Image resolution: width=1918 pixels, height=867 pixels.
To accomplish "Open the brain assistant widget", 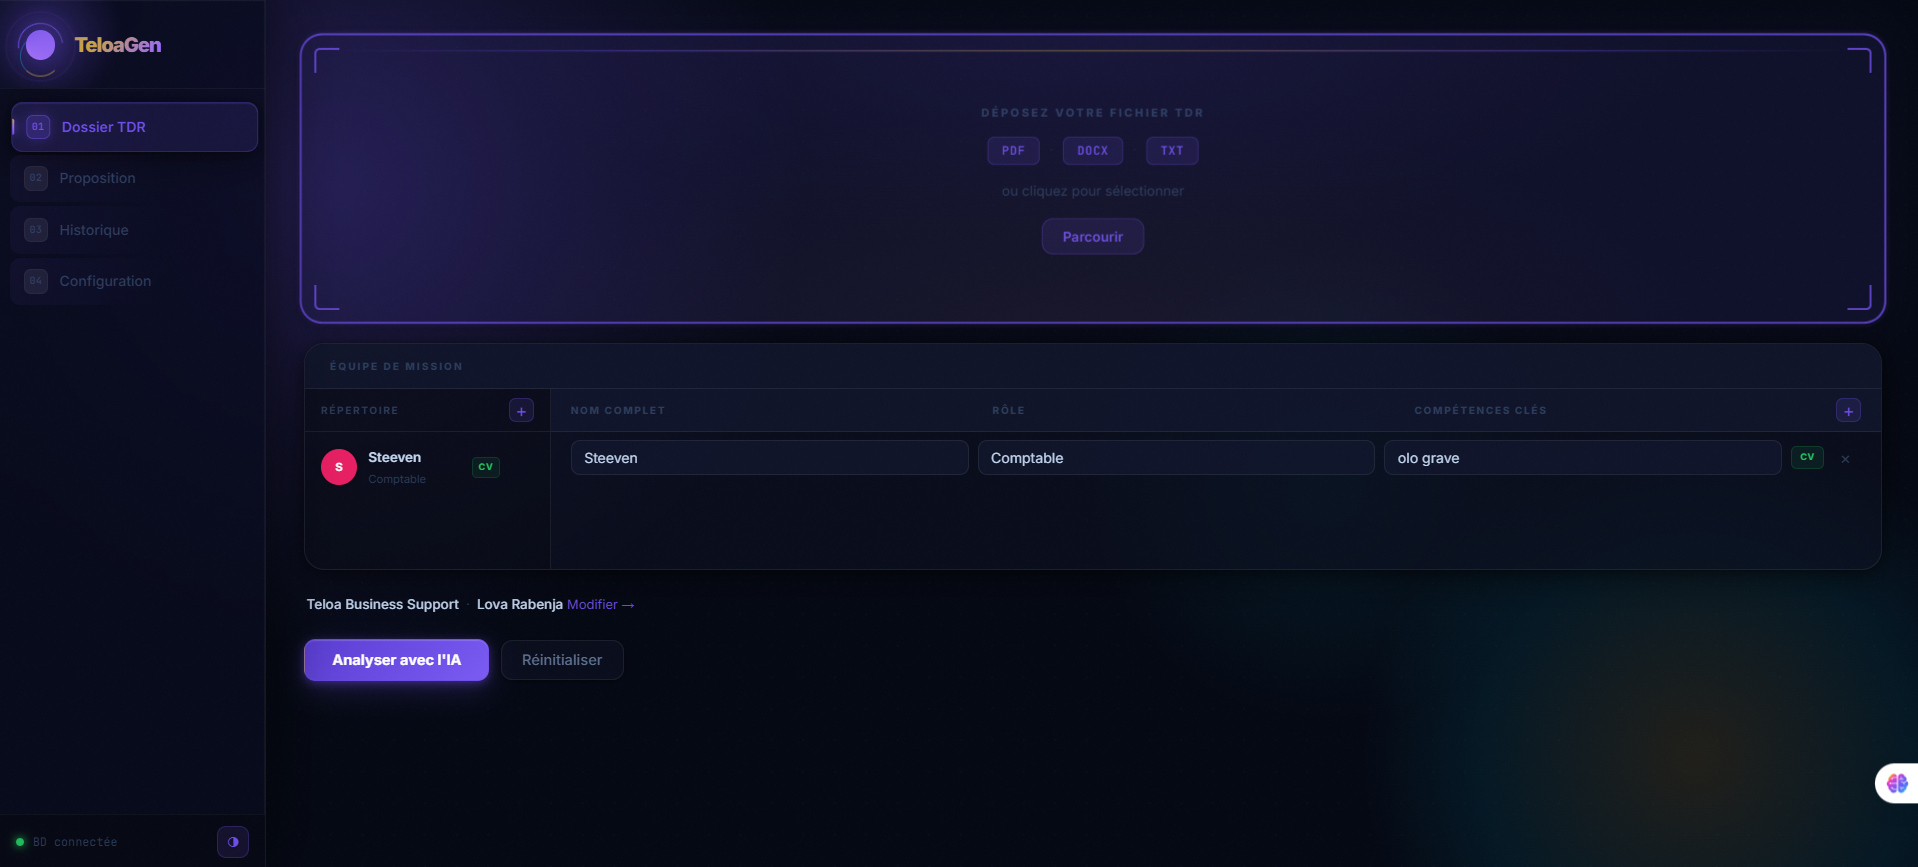I will [x=1897, y=783].
